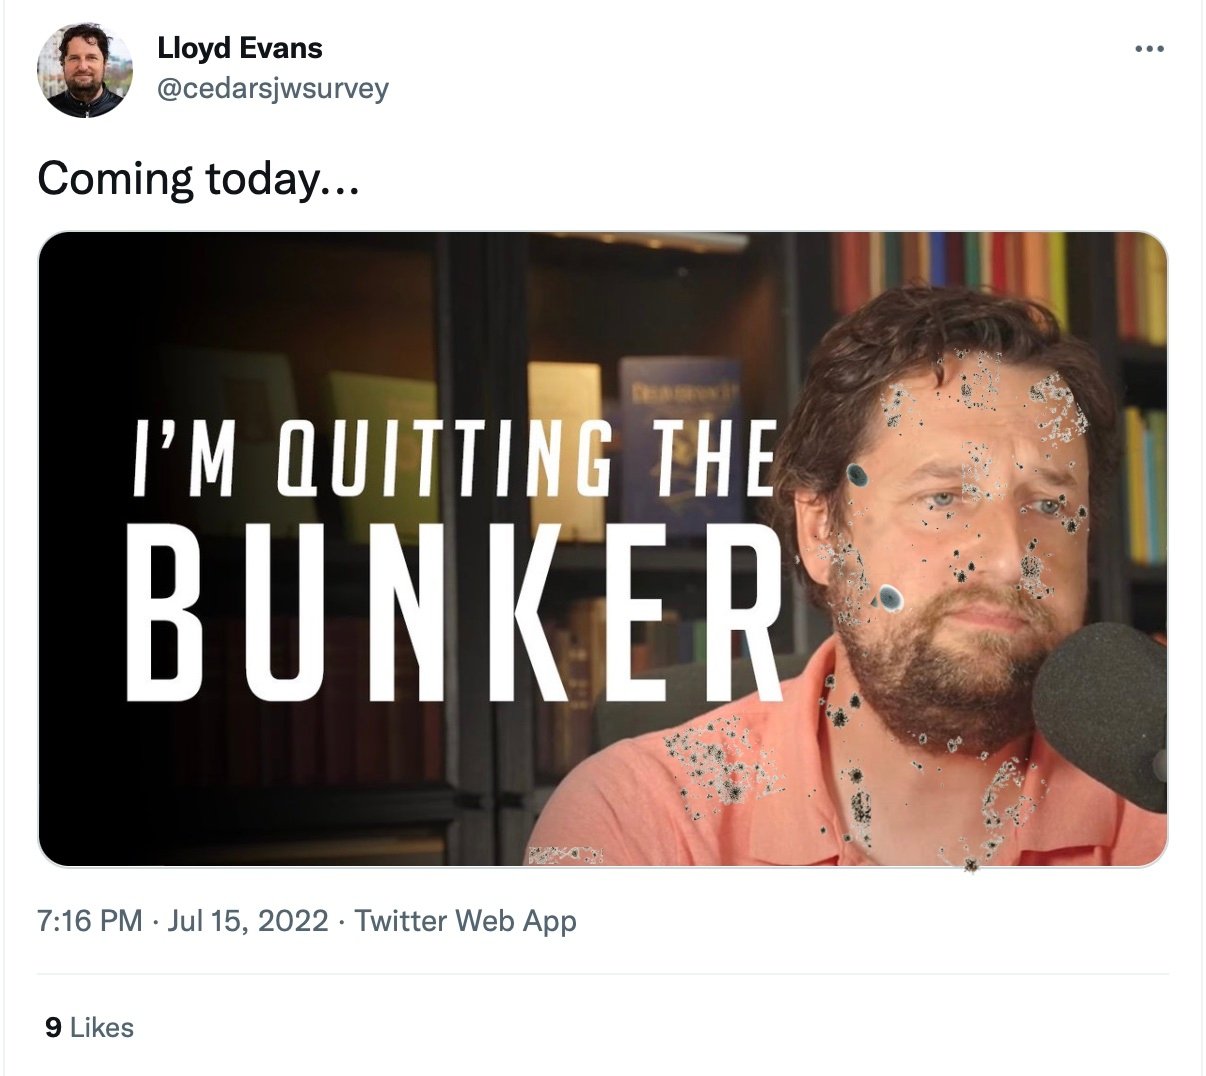This screenshot has width=1206, height=1076.
Task: Click Lloyd Evans' round profile avatar
Action: click(x=85, y=70)
